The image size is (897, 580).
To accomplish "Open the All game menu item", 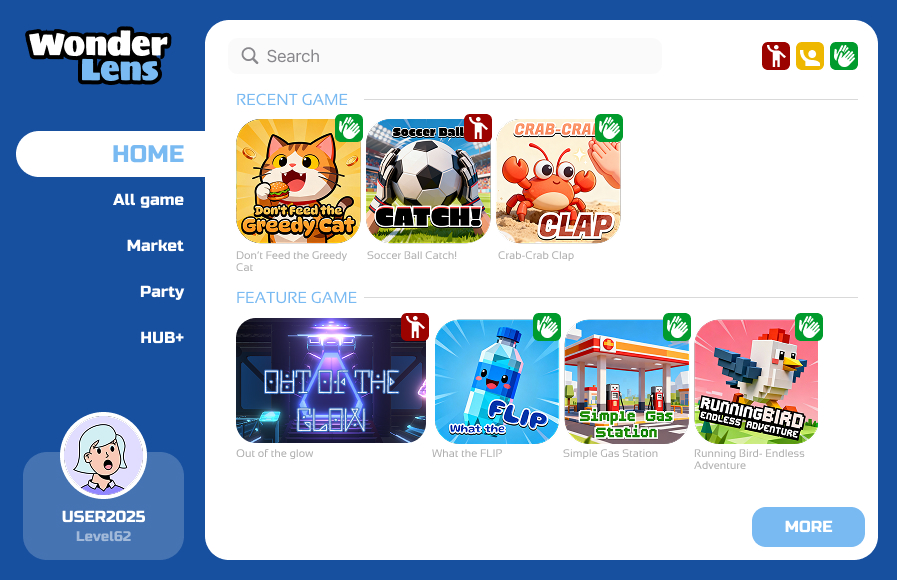I will click(x=148, y=200).
